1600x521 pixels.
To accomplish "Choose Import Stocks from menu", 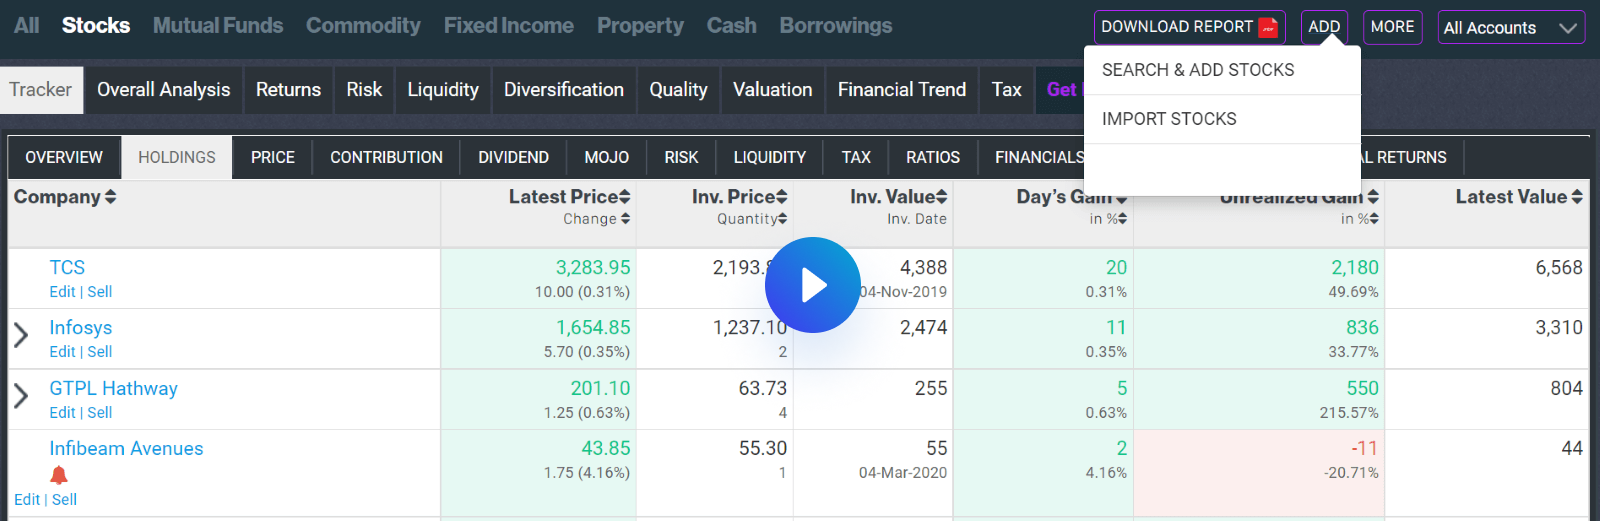I will 1169,119.
